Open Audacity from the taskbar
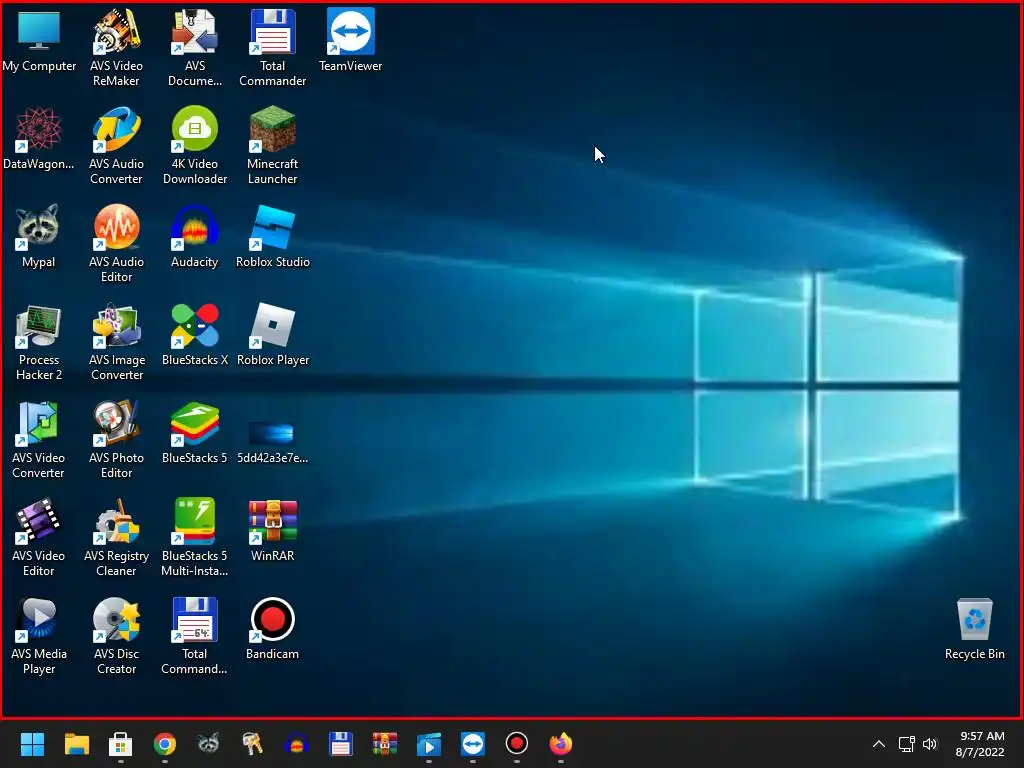The image size is (1024, 768). [x=296, y=744]
